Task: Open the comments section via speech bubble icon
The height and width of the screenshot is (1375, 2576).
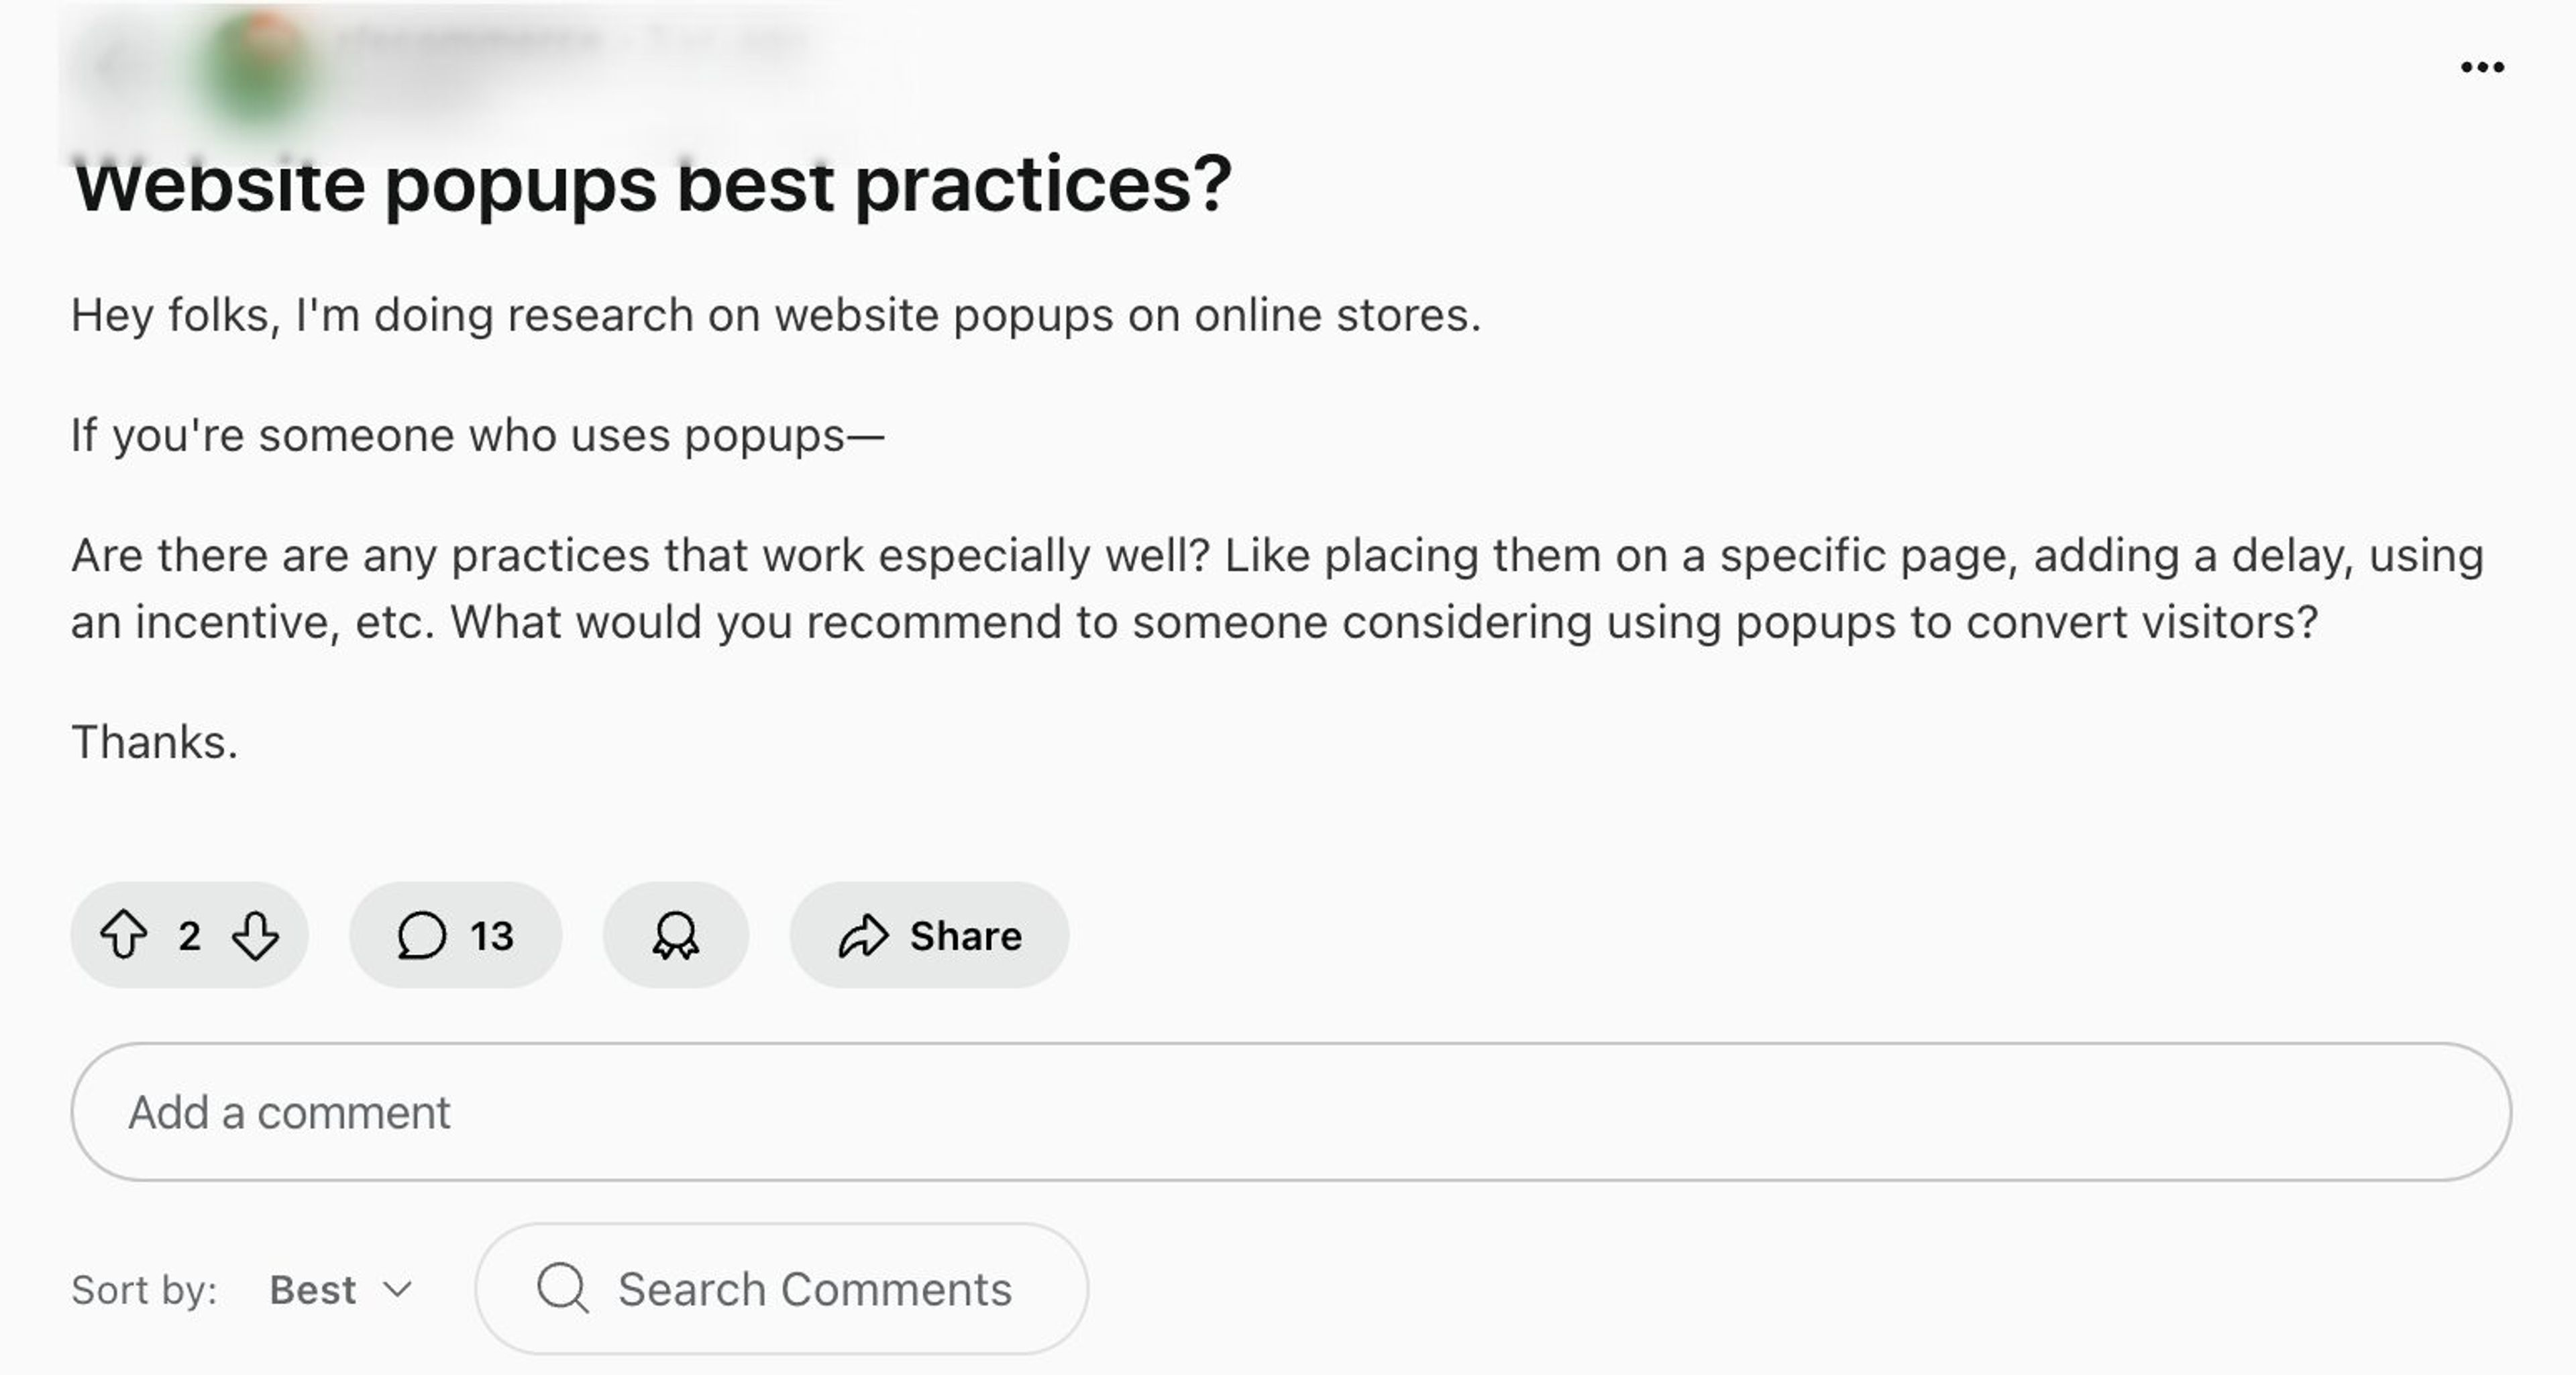Action: click(x=427, y=936)
